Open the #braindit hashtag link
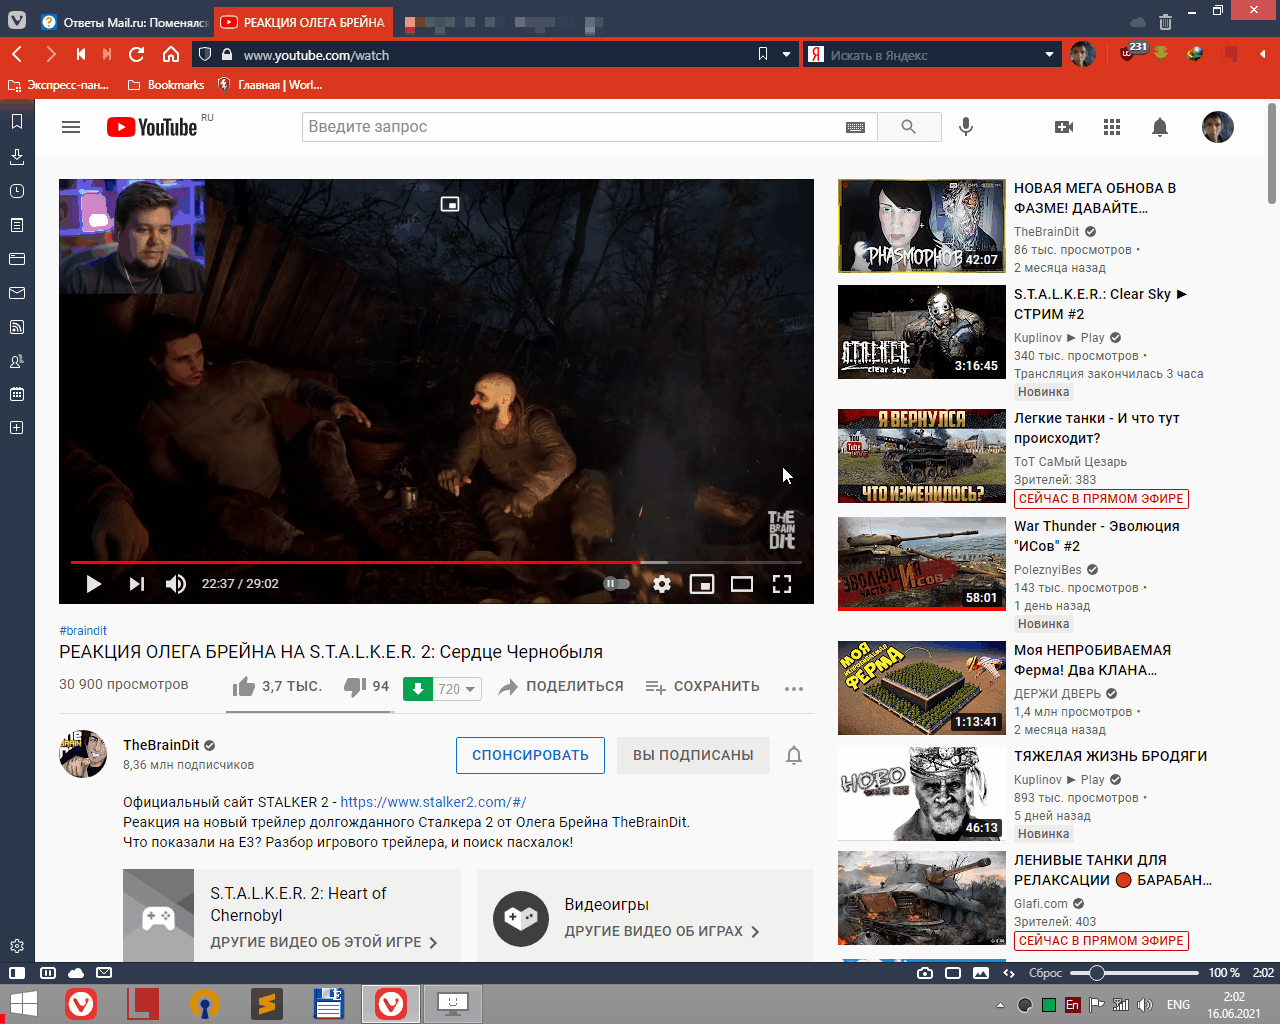 [83, 631]
